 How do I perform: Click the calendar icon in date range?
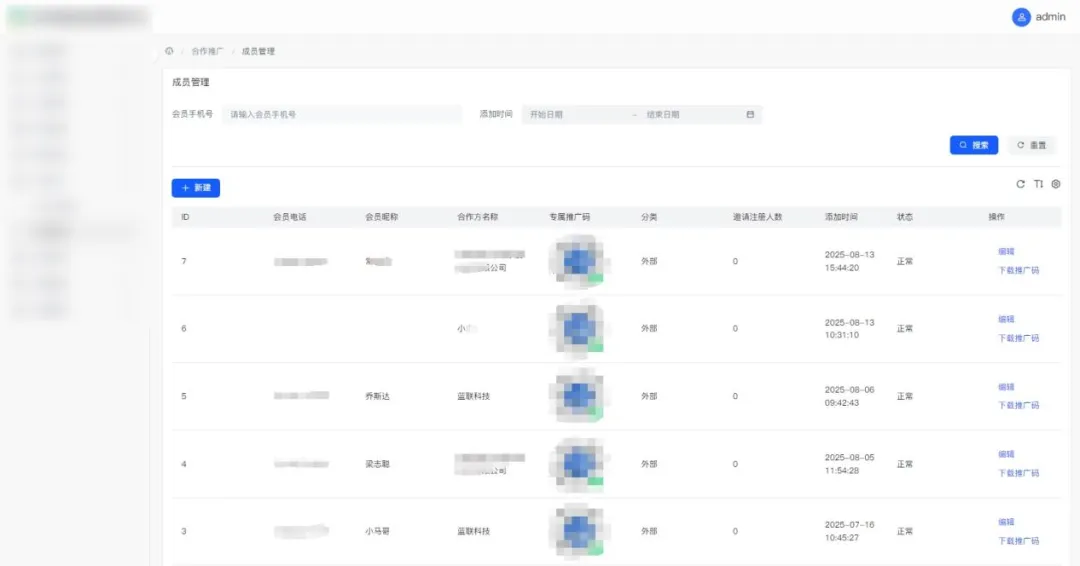click(750, 115)
